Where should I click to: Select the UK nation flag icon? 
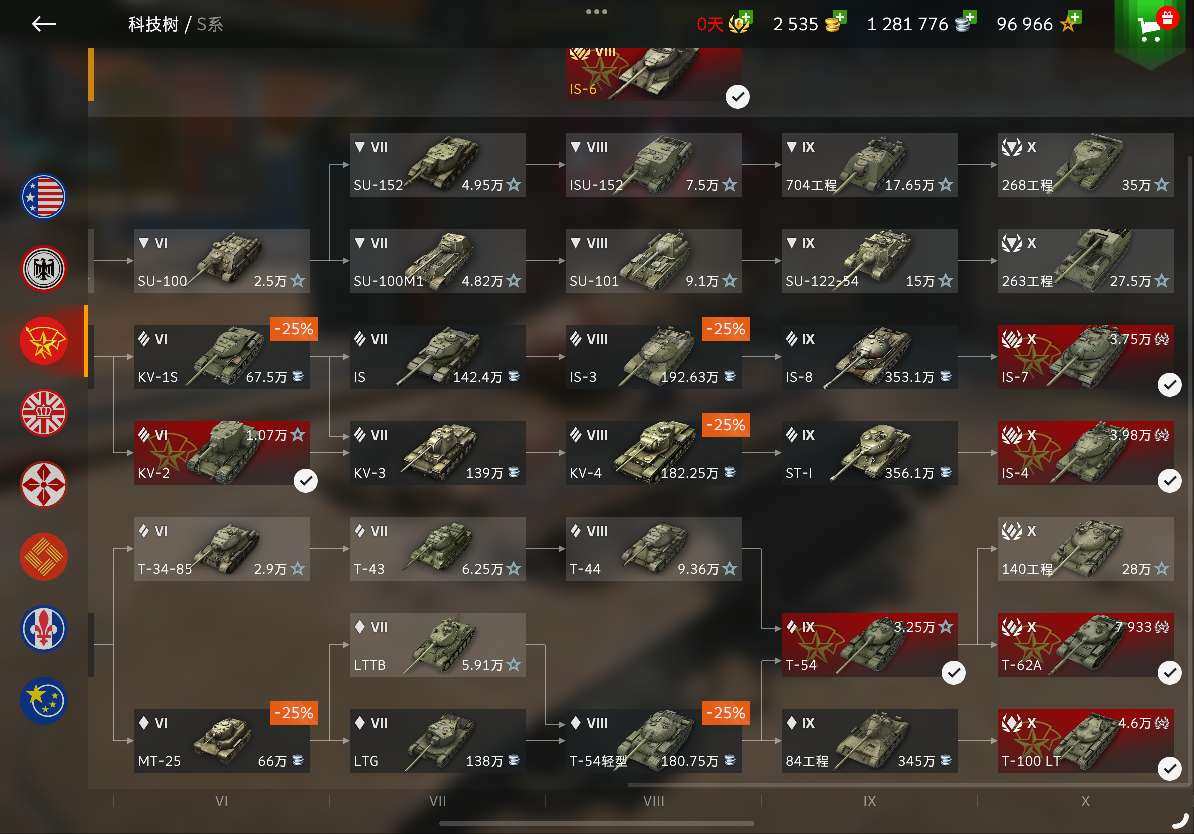pyautogui.click(x=43, y=413)
